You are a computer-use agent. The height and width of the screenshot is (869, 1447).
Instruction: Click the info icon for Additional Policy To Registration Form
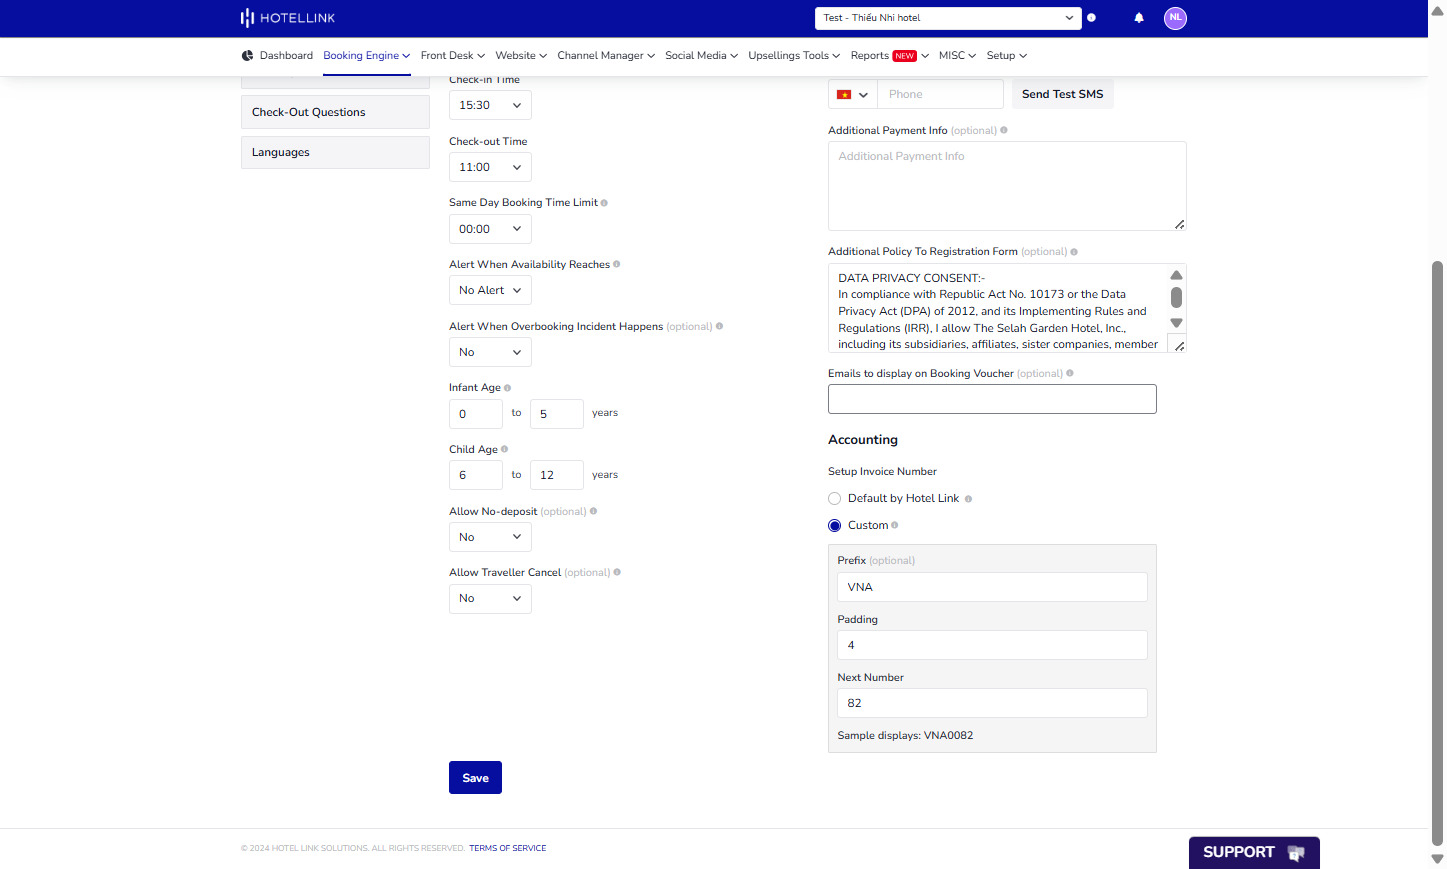pos(1074,252)
